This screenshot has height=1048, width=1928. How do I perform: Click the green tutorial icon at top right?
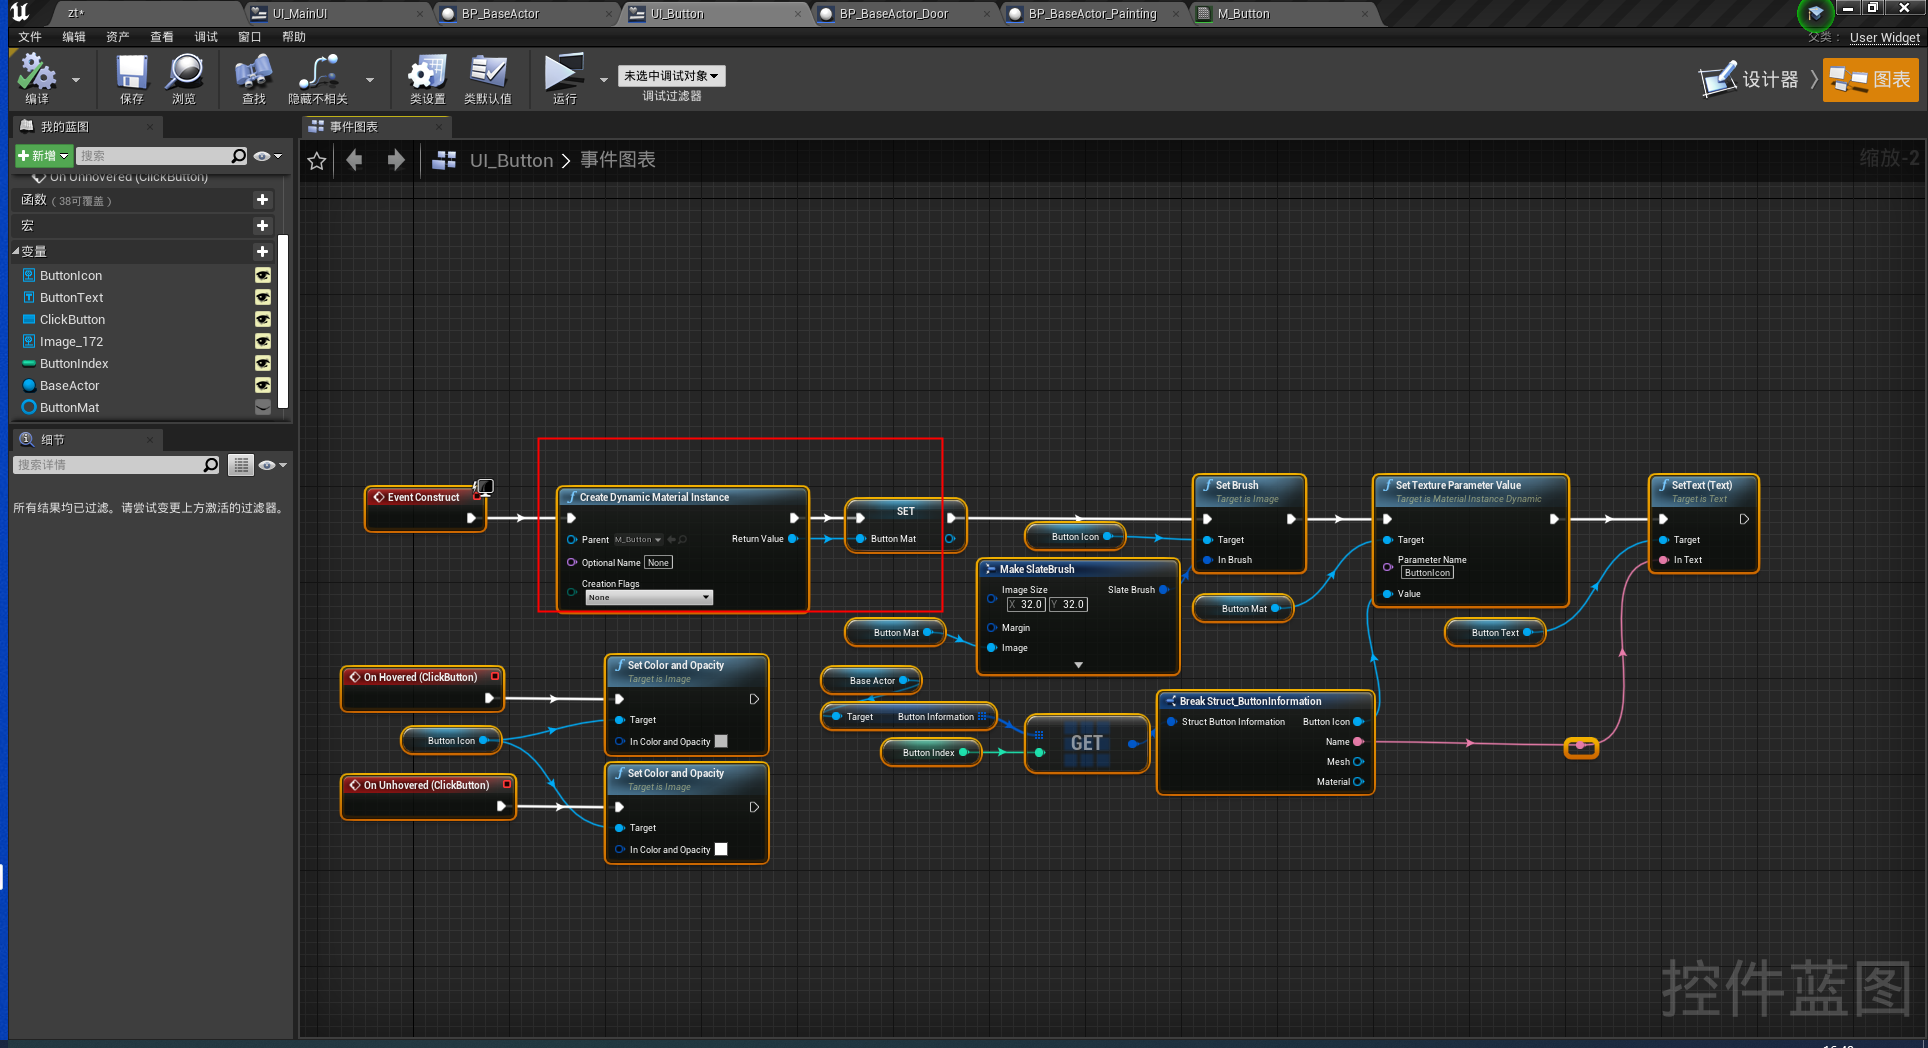pyautogui.click(x=1815, y=14)
